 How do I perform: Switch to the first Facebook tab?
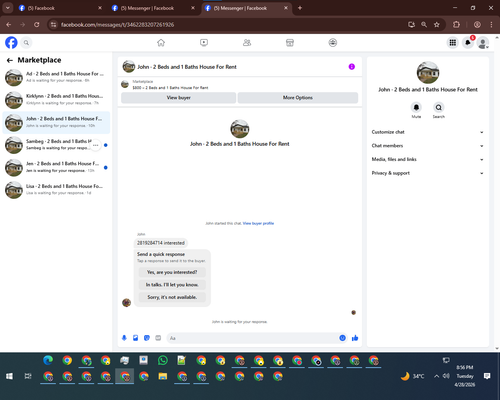pyautogui.click(x=60, y=8)
